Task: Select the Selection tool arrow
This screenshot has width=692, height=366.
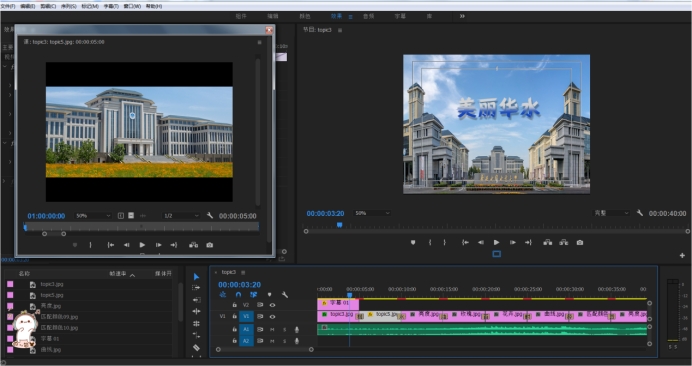Action: click(x=196, y=277)
